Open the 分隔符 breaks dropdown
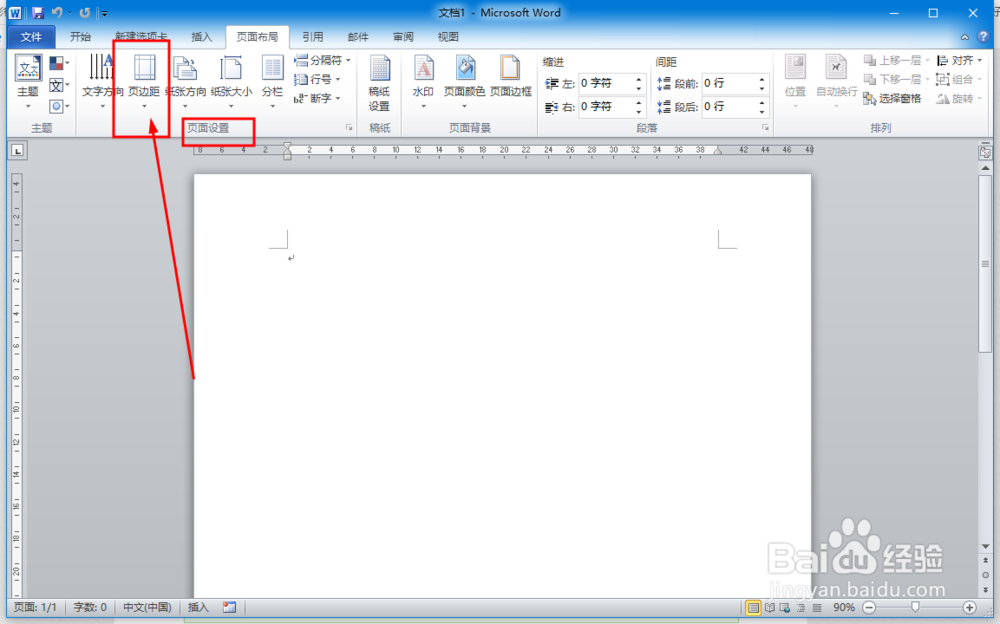Viewport: 1000px width, 624px height. coord(322,60)
